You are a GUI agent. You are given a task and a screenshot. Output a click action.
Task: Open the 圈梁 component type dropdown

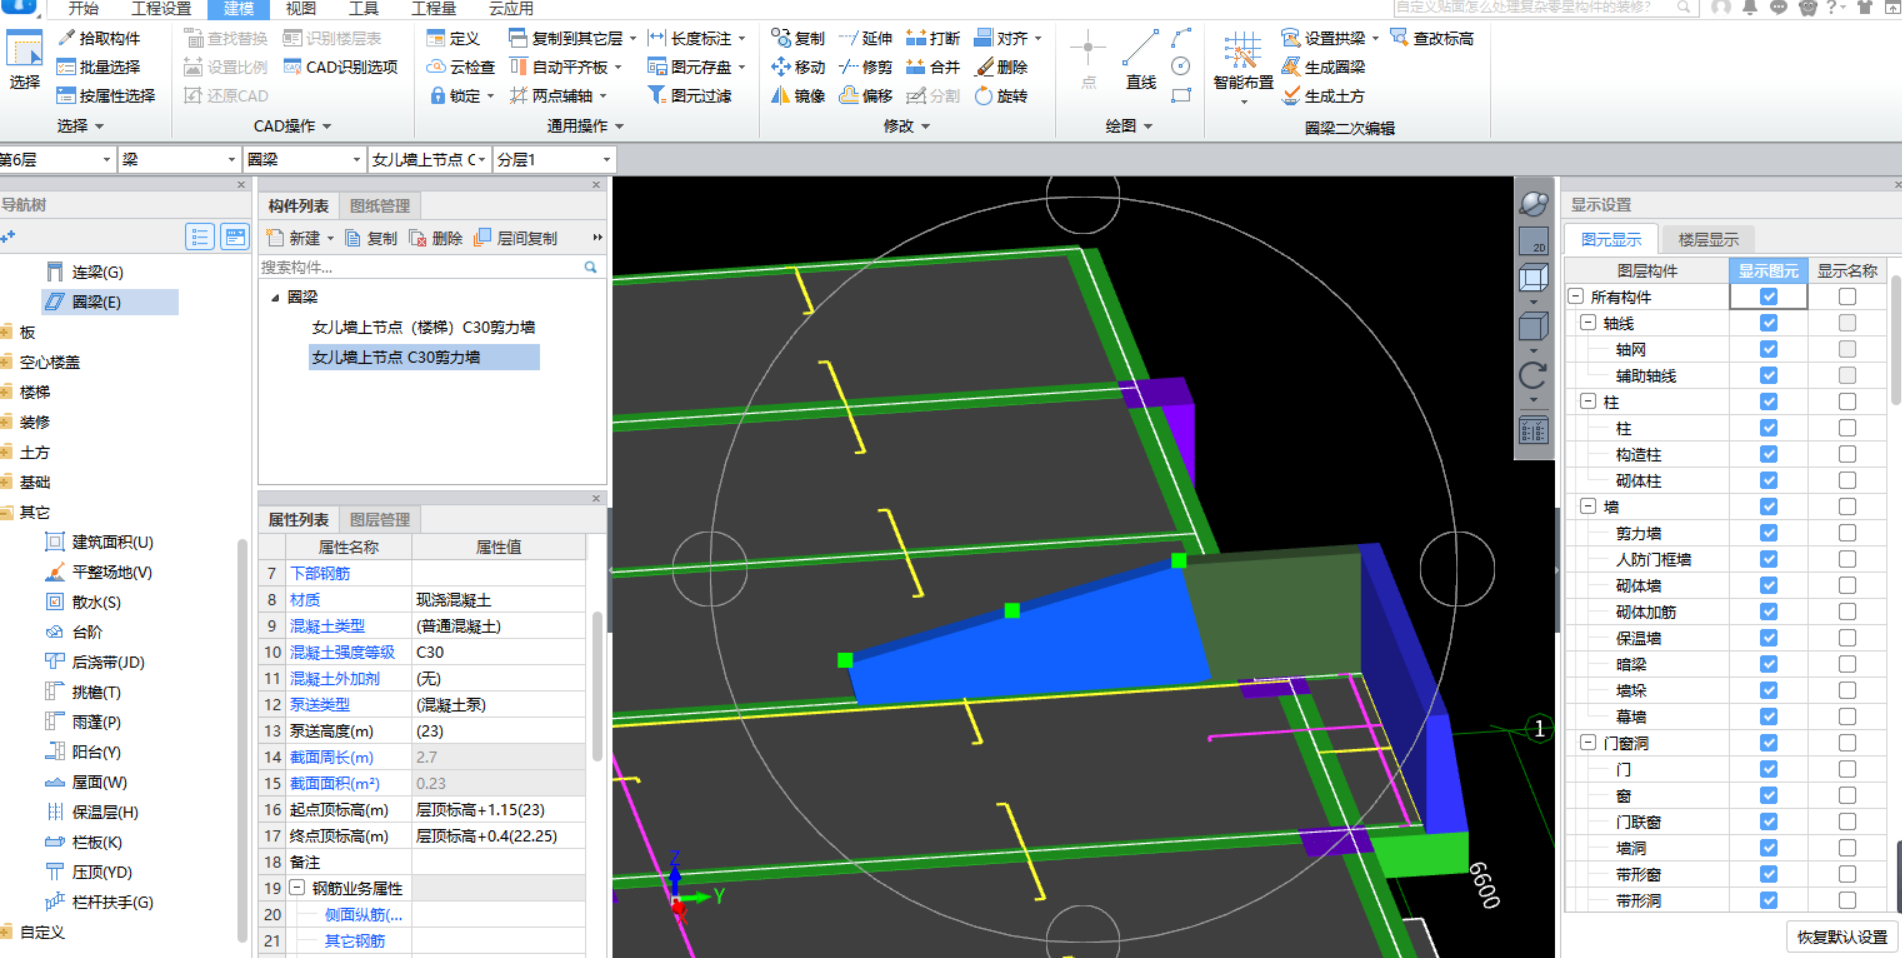tap(304, 159)
